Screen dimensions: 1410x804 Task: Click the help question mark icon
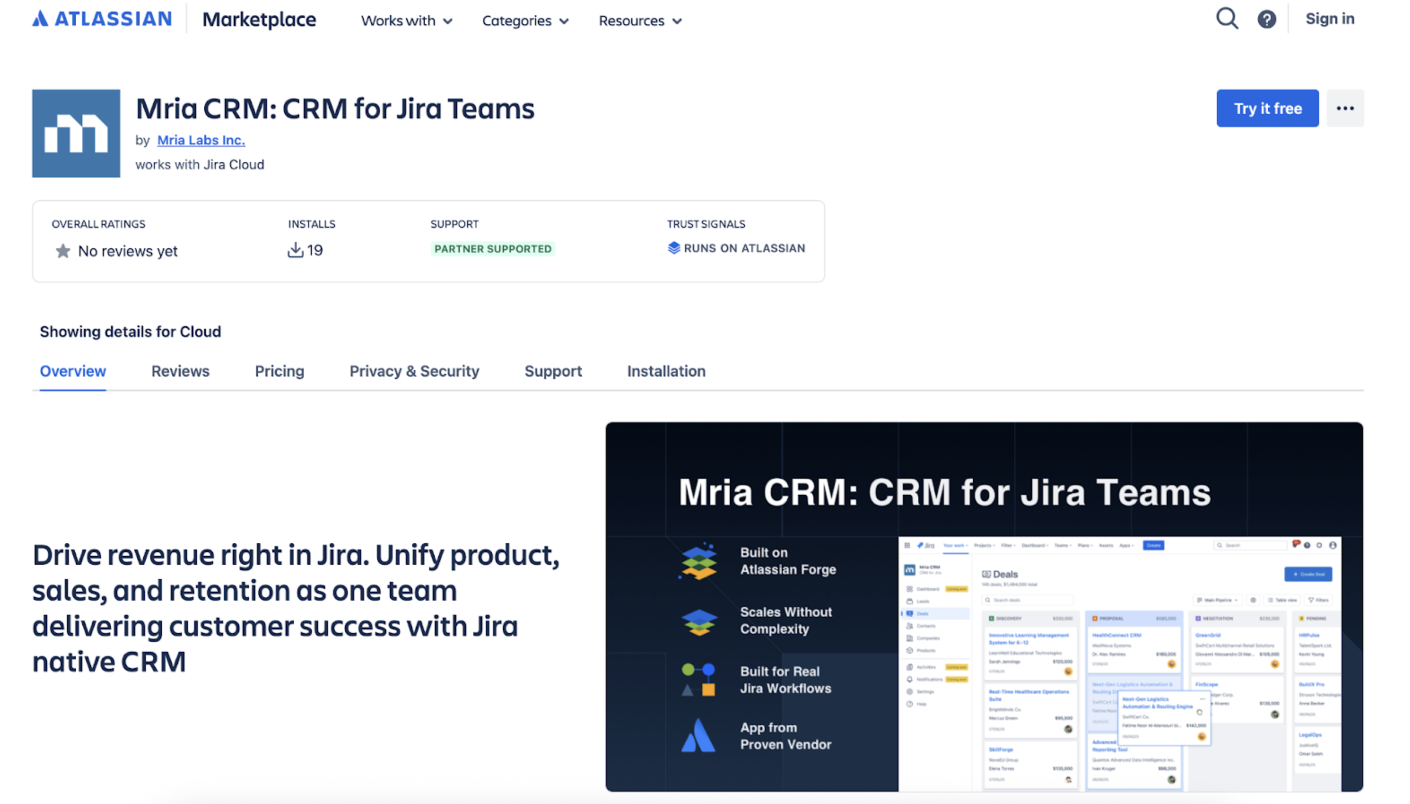tap(1267, 19)
